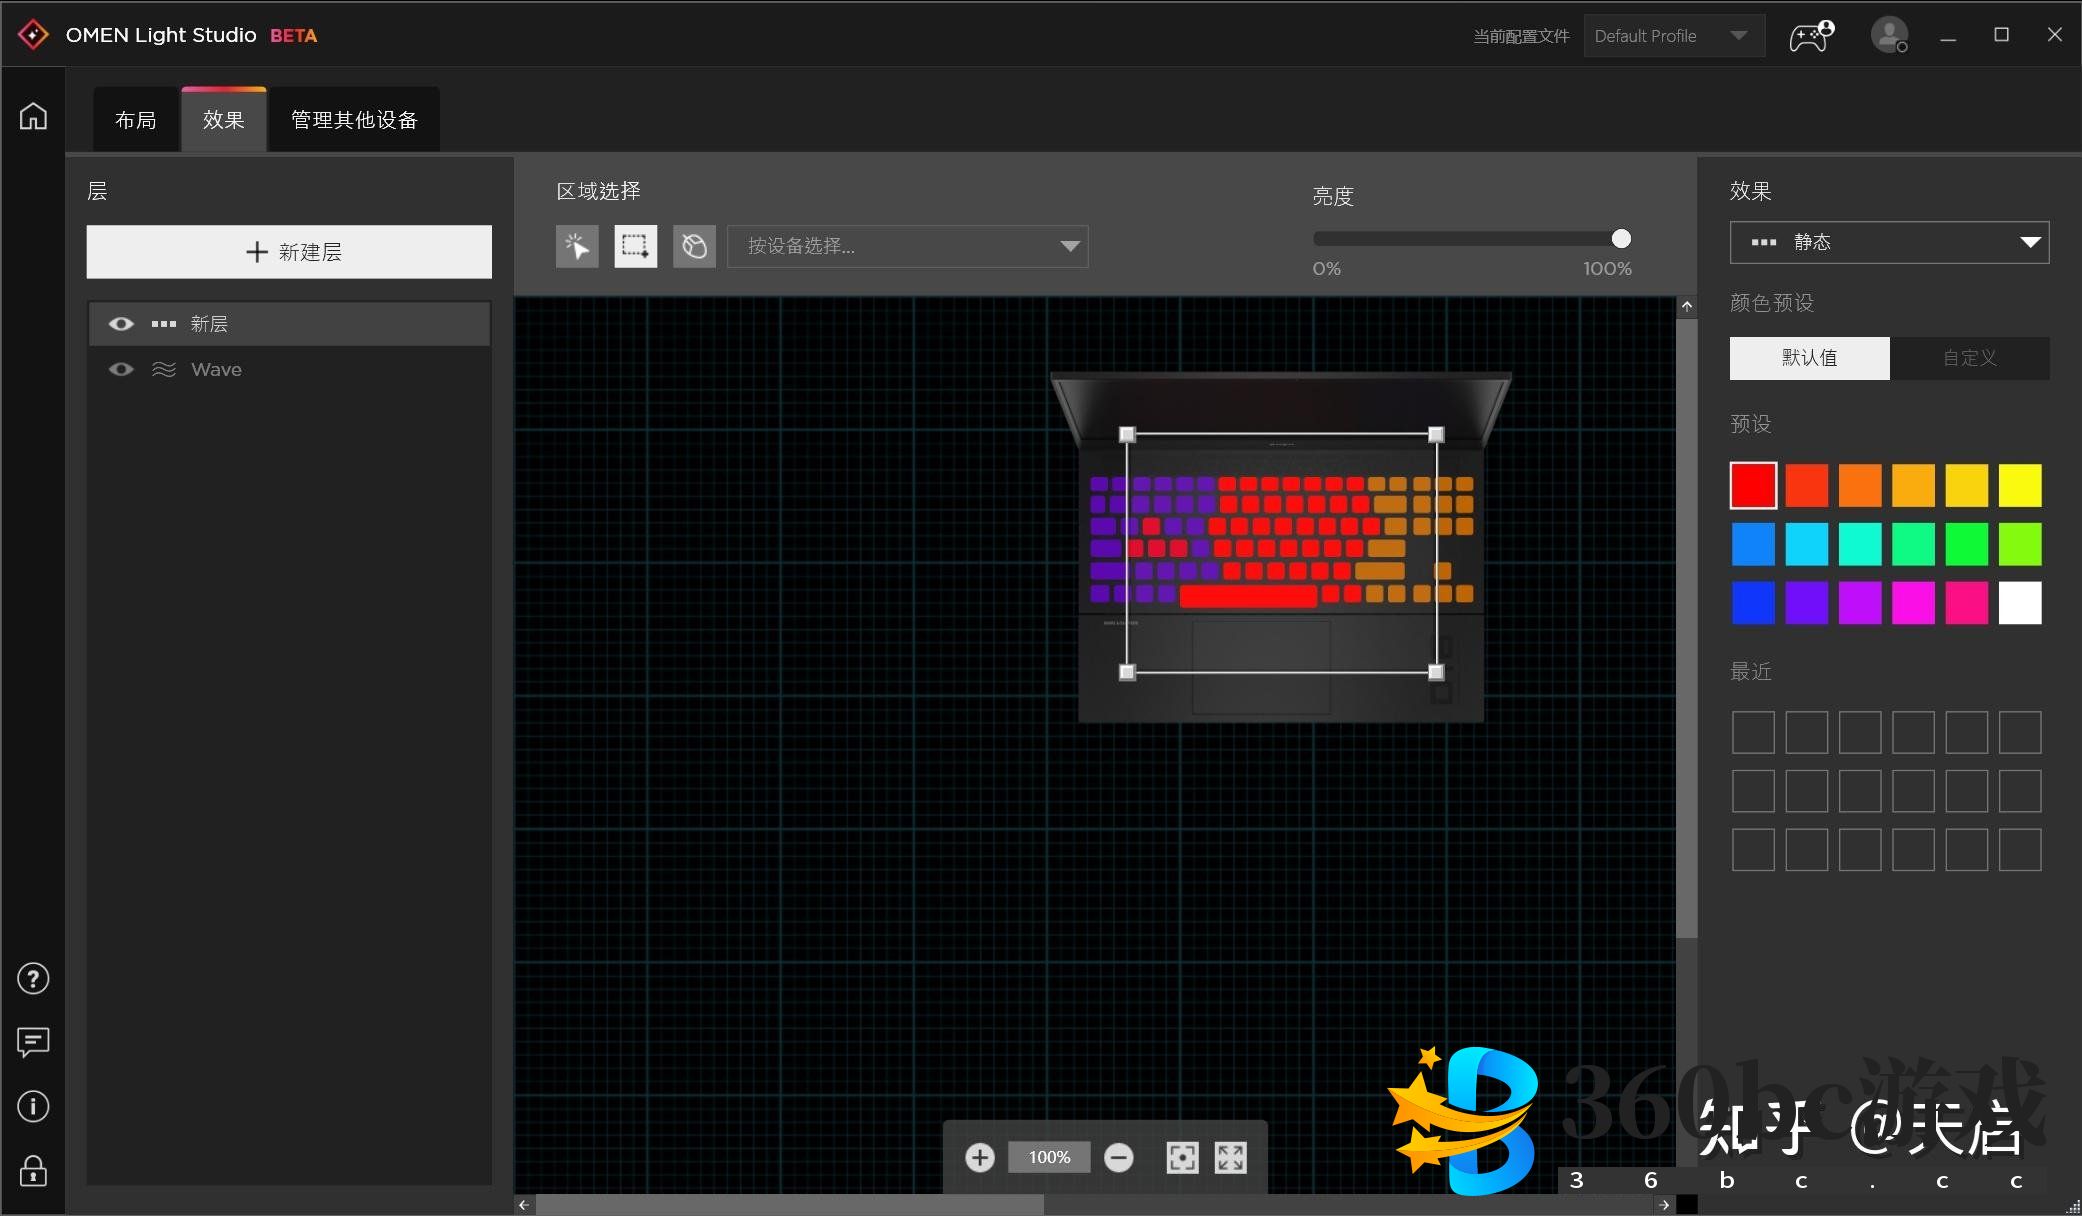Click the Home icon in sidebar
2082x1216 pixels.
[33, 116]
